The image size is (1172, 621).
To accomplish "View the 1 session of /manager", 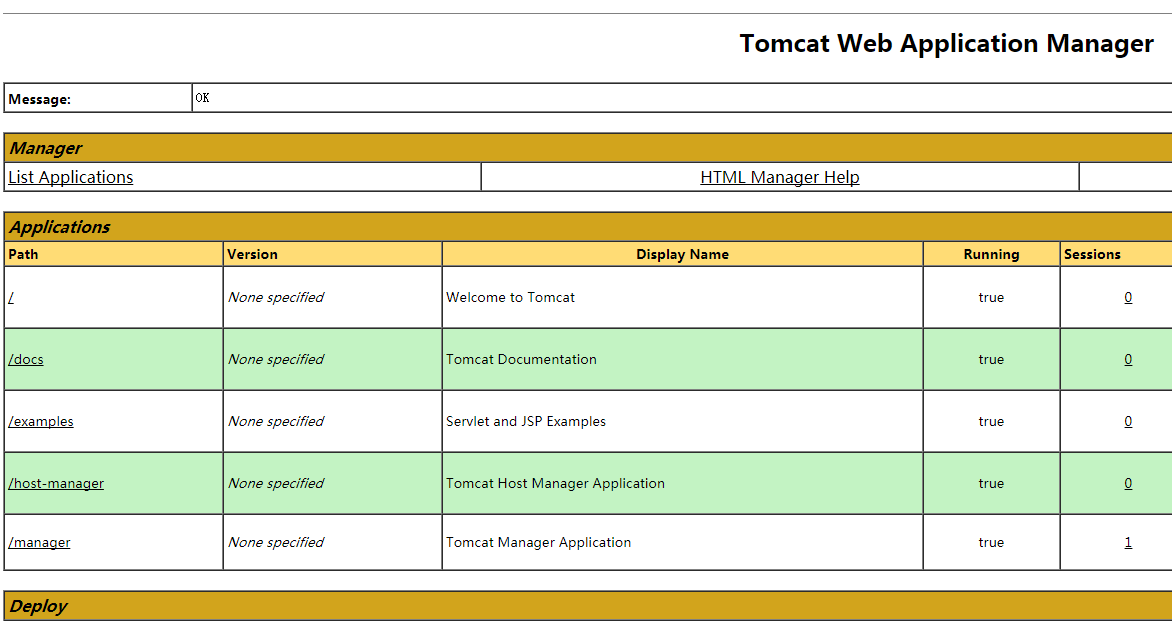I will pos(1128,543).
